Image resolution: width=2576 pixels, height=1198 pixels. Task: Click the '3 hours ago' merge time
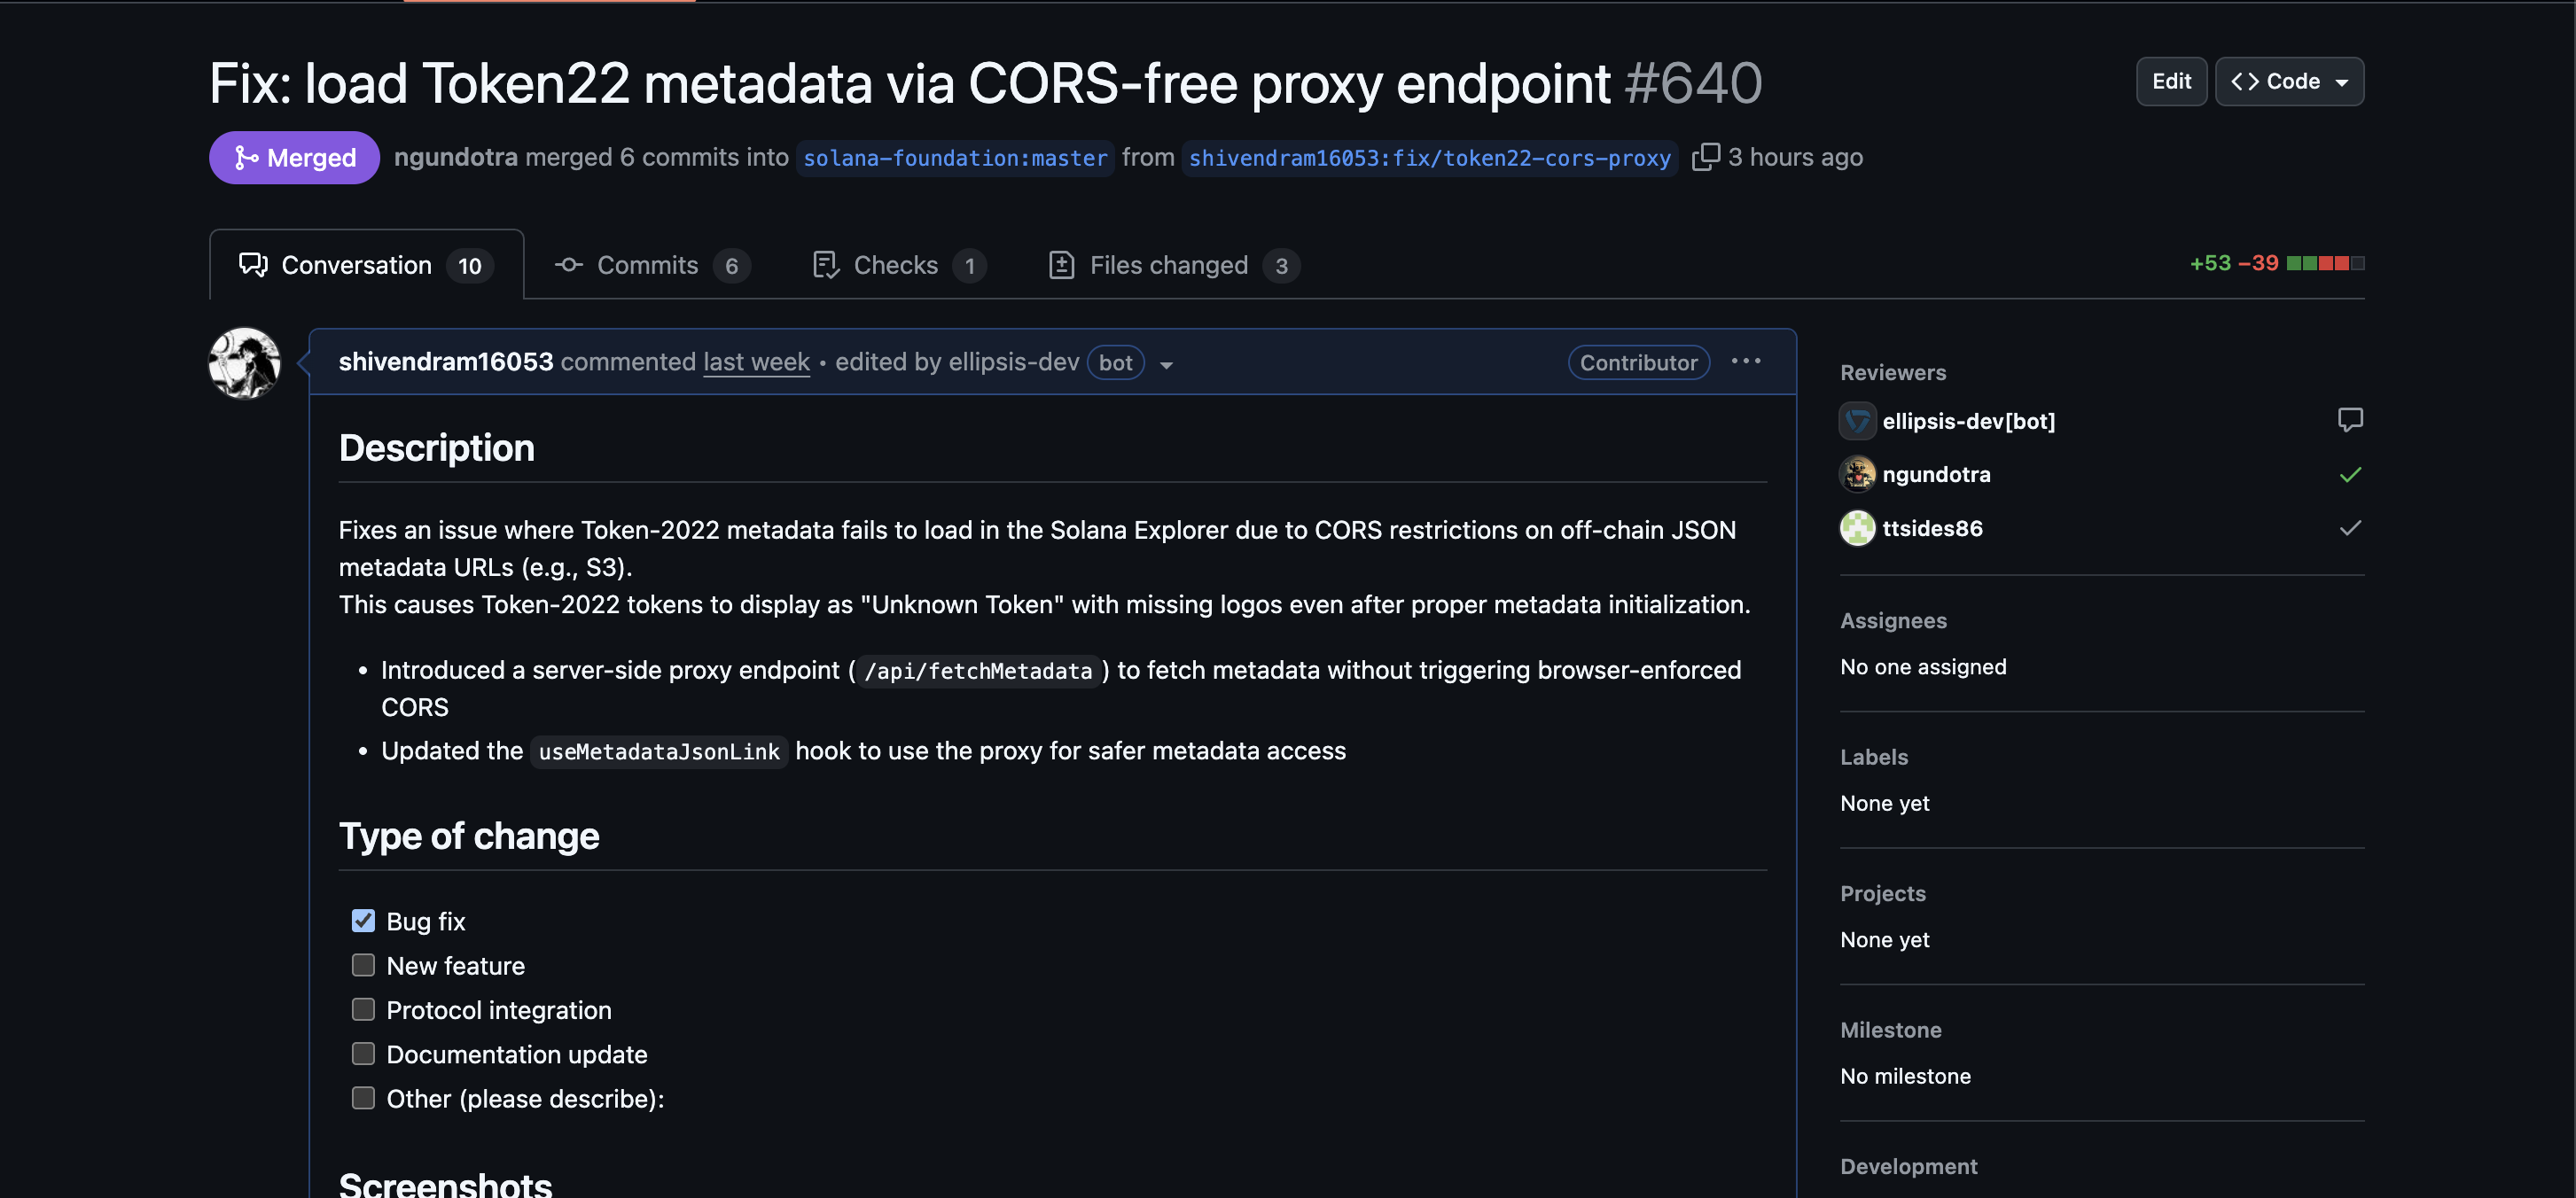pyautogui.click(x=1795, y=157)
